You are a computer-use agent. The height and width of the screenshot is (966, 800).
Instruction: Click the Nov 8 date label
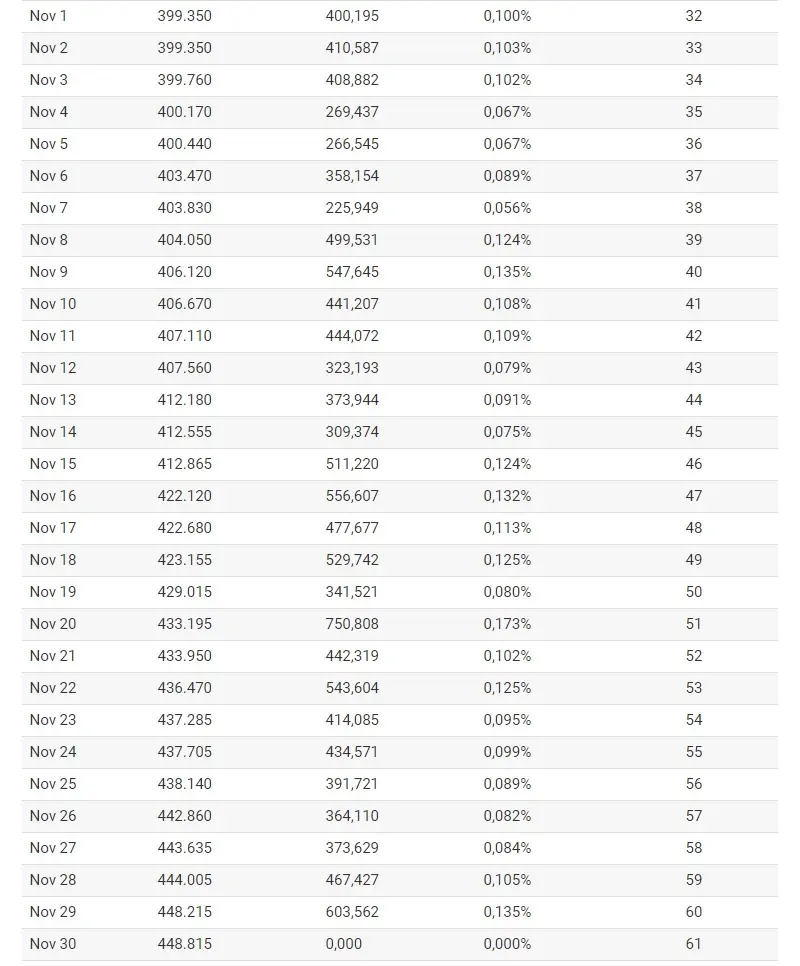point(49,240)
